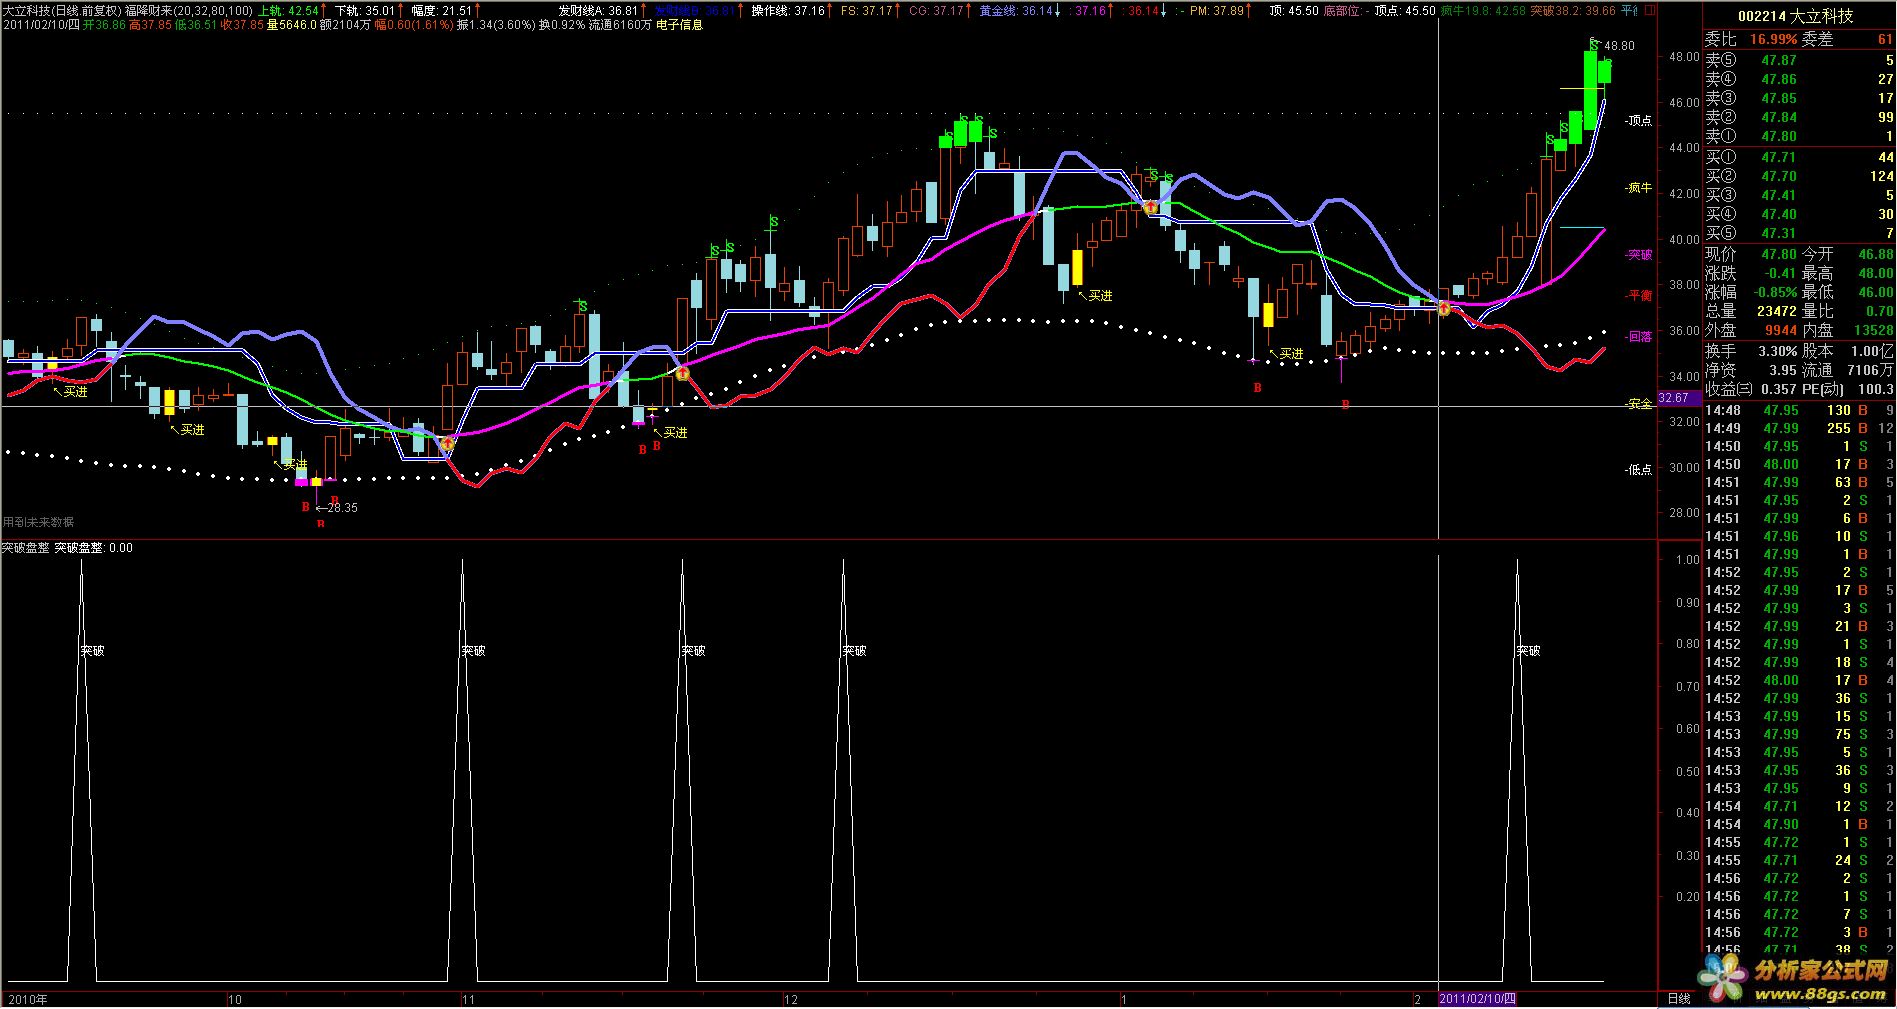The image size is (1897, 1009).
Task: Click the 委比 16.99% value
Action: coord(1751,39)
